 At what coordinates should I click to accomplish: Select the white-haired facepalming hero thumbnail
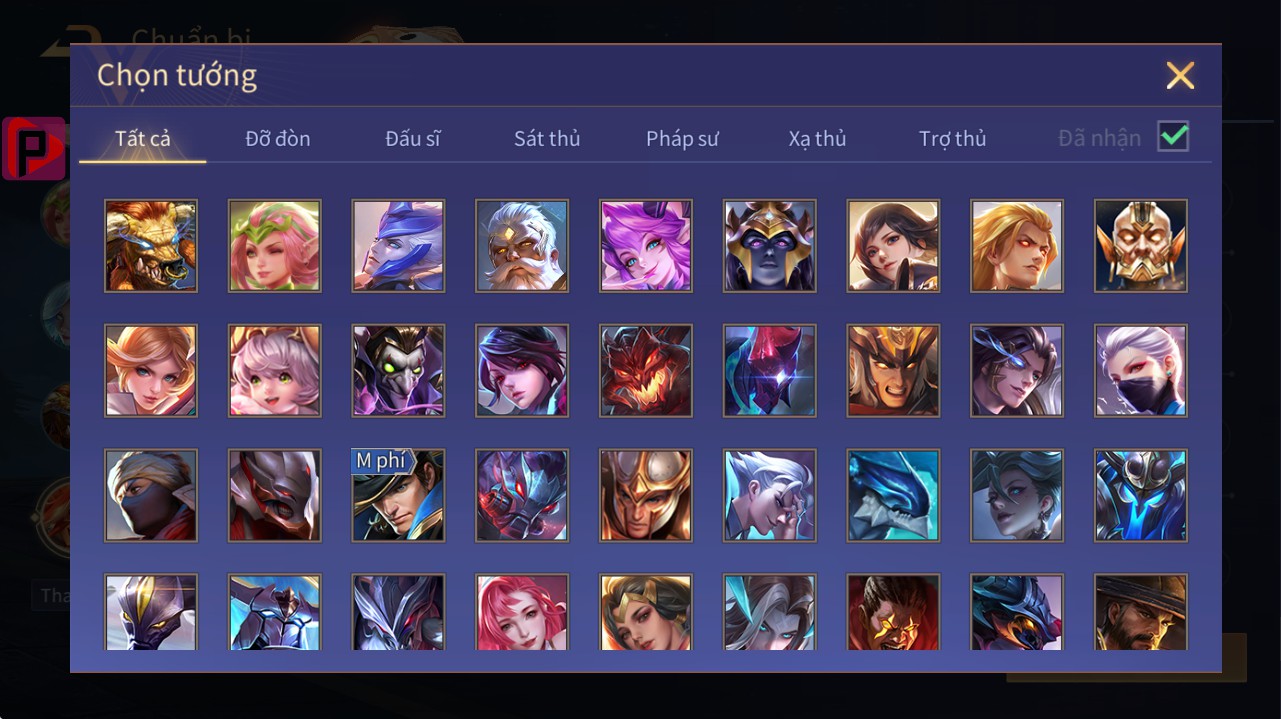pos(770,495)
